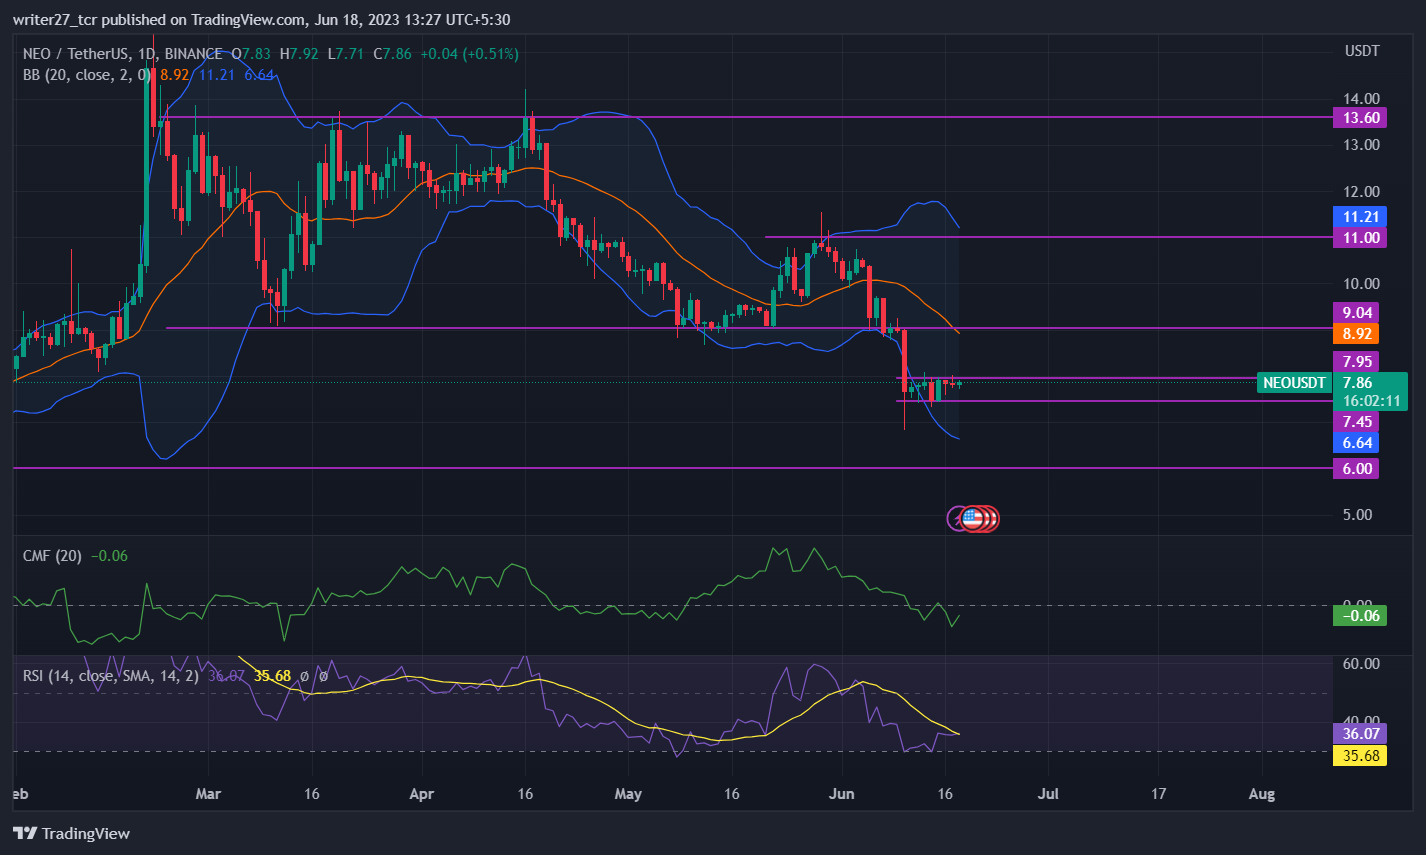Click the USDT currency label on price axis
Screen dimensions: 1426x855
(x=1362, y=51)
